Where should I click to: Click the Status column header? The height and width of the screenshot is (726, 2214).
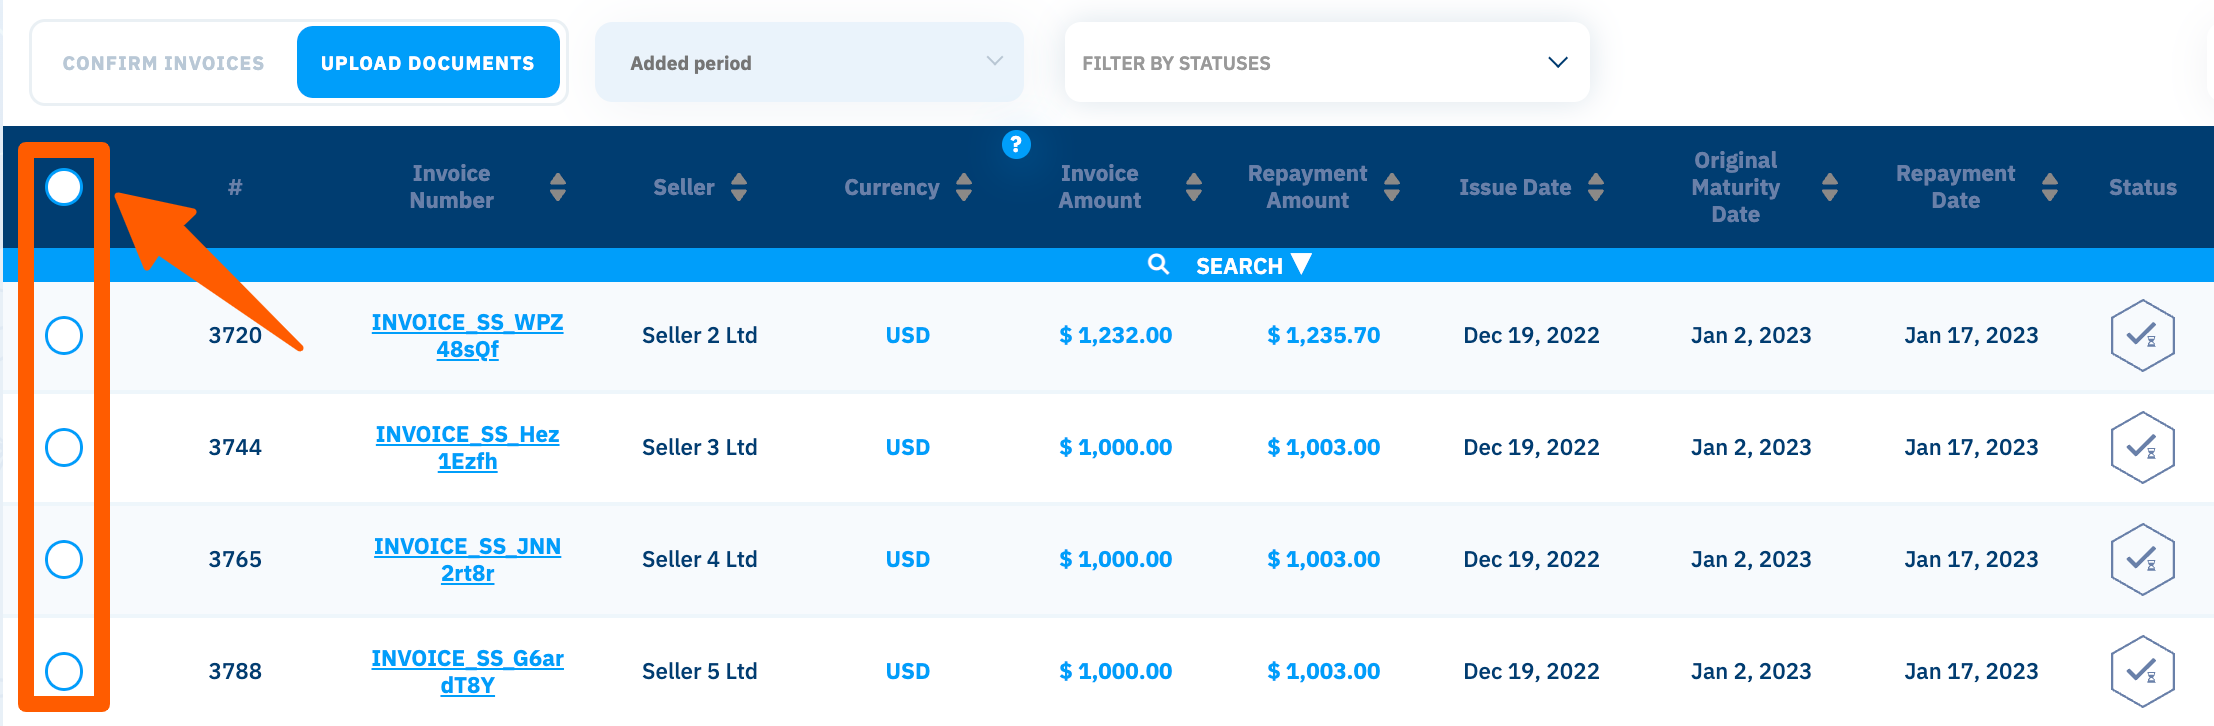2142,187
